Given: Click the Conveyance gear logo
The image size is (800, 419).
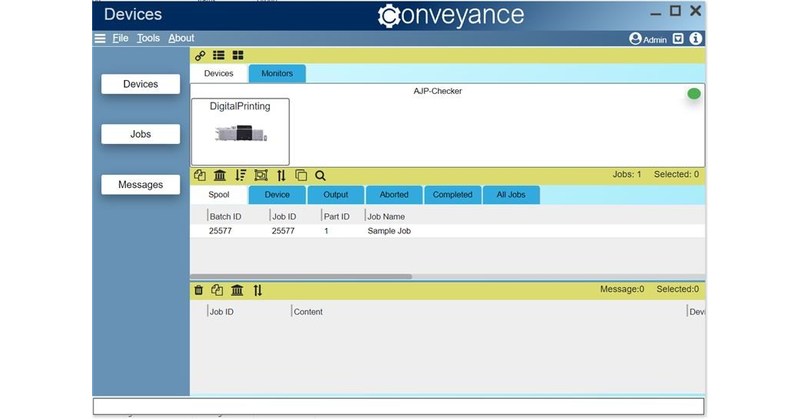Looking at the screenshot, I should tap(389, 16).
